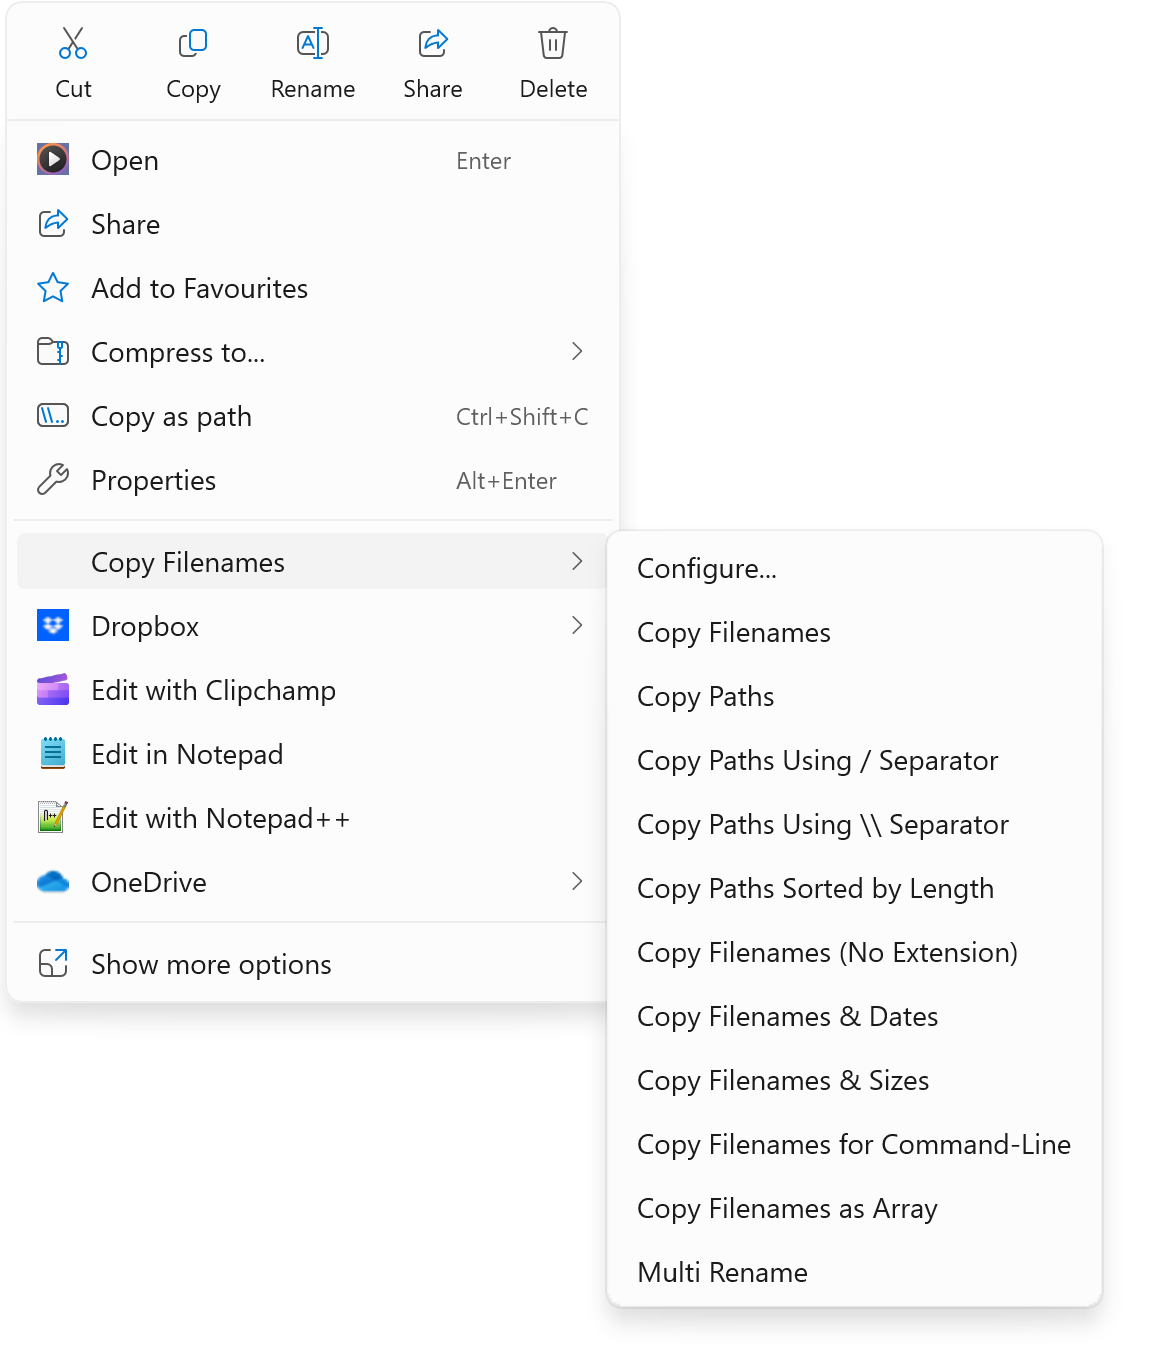Expand the Dropbox submenu arrow
Screen dimensions: 1151x1351
click(577, 625)
